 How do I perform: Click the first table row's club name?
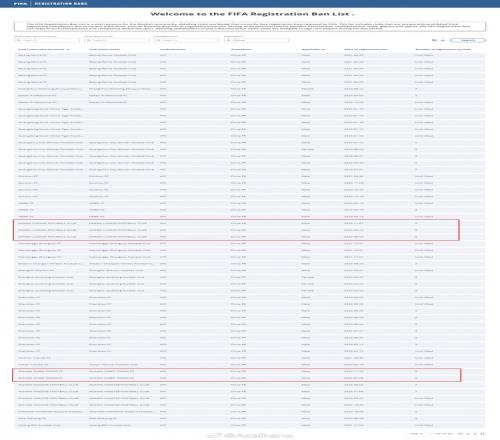pos(32,55)
